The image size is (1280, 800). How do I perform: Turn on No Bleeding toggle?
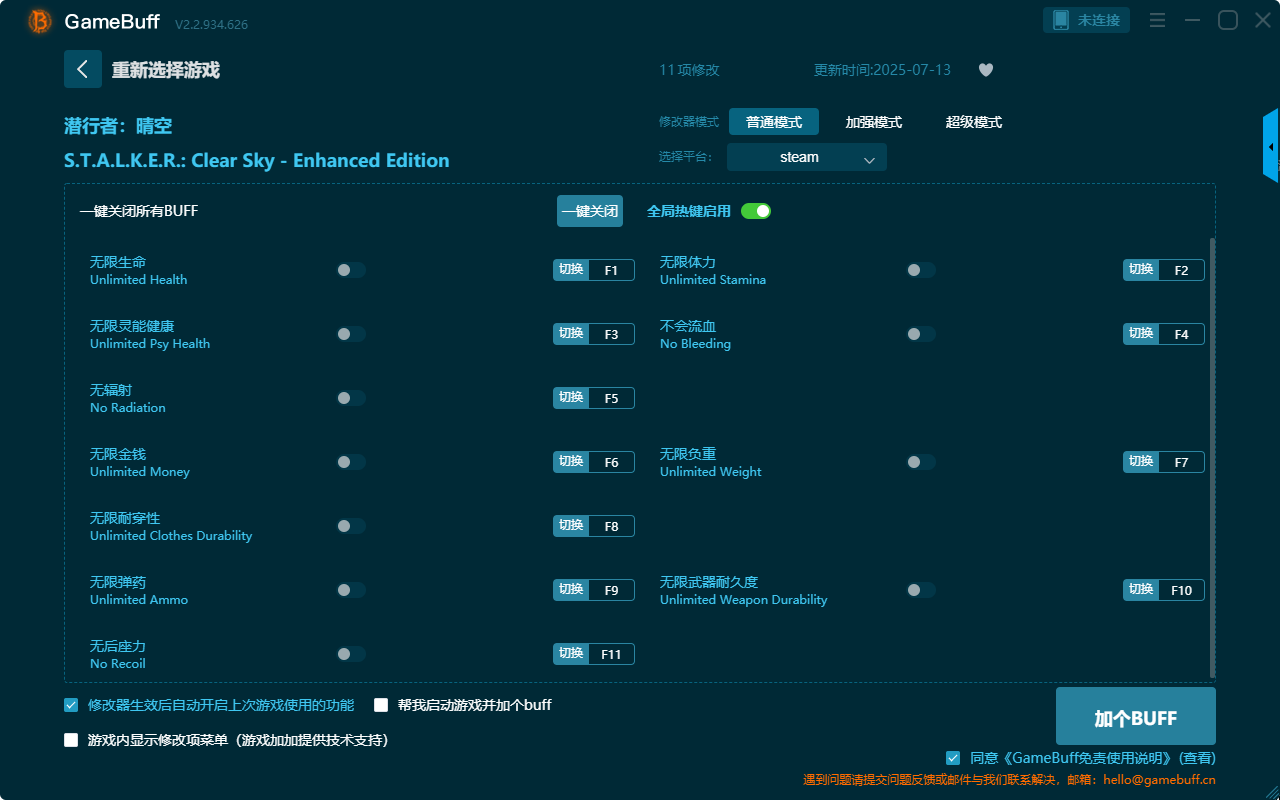click(x=921, y=334)
